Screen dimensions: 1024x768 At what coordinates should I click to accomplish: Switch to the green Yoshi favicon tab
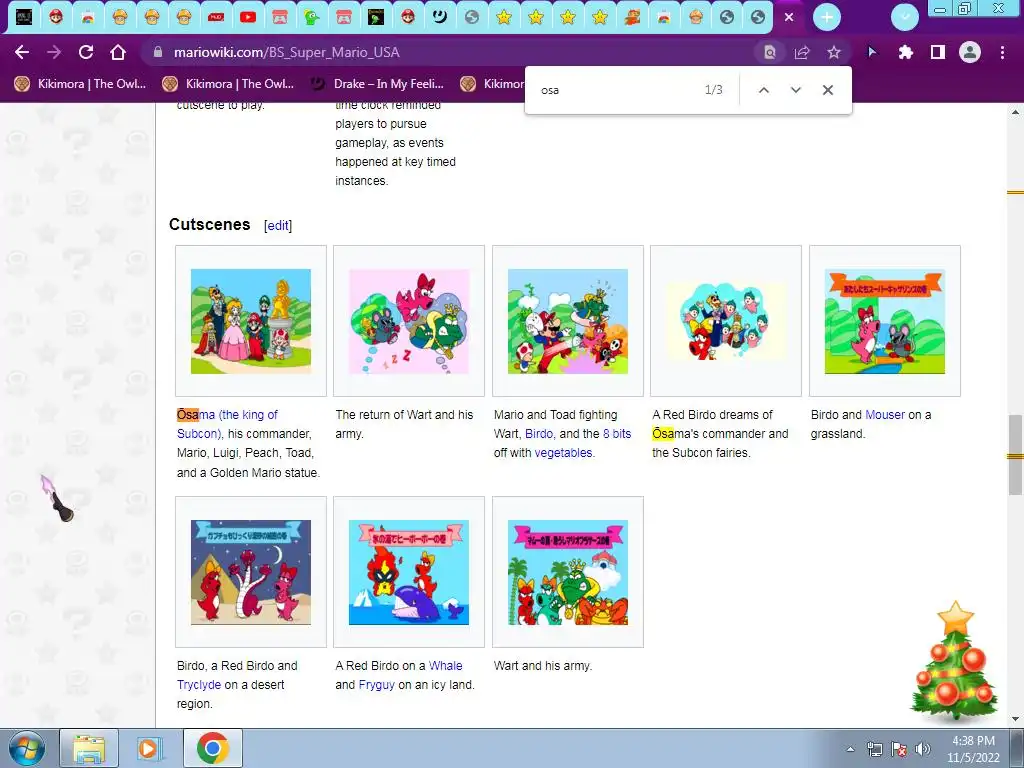pos(312,18)
